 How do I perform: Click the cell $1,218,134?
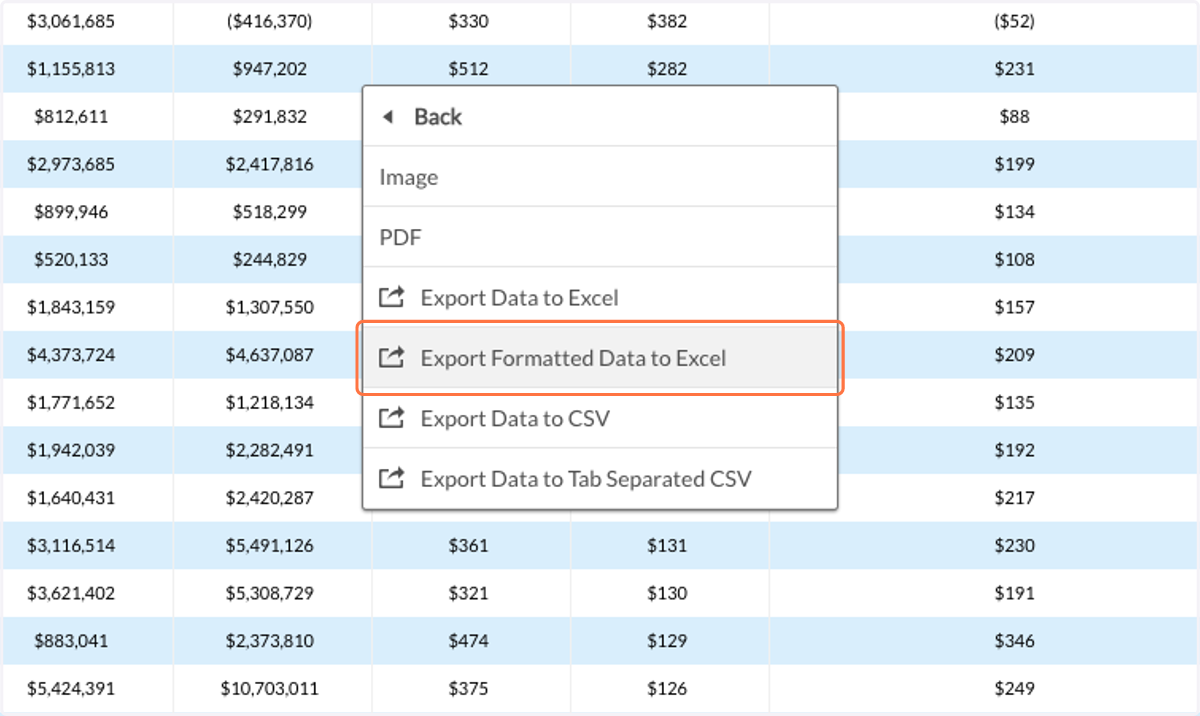270,402
